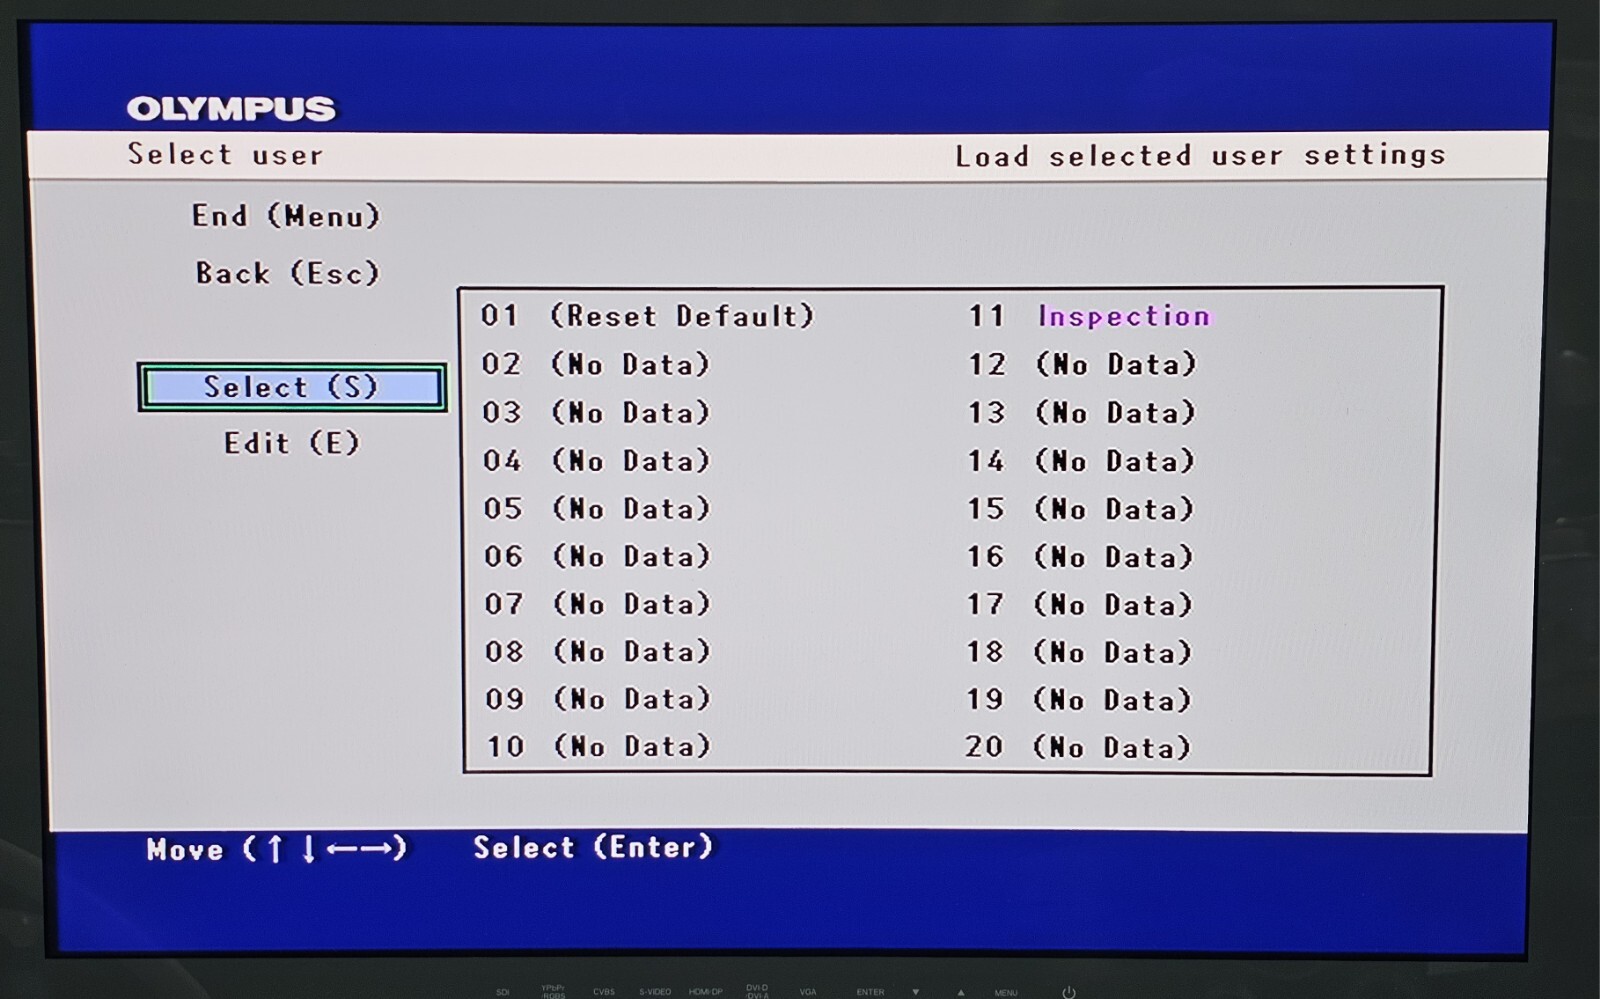Image resolution: width=1600 pixels, height=999 pixels.
Task: Click the Move arrows hint
Action: coord(276,849)
